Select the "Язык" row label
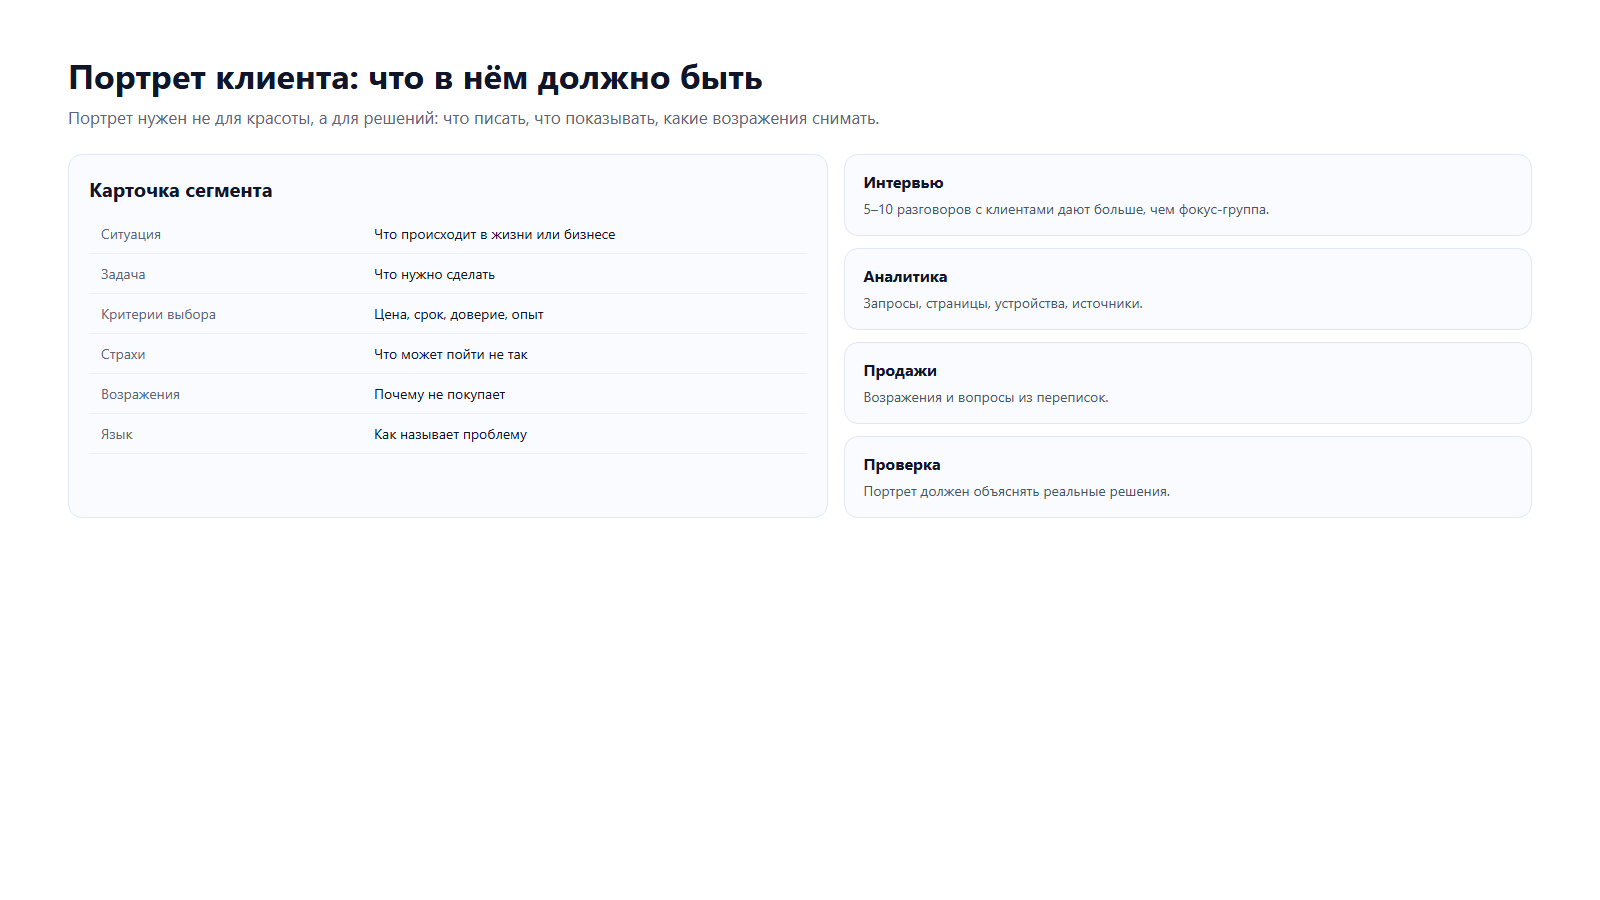 117,434
